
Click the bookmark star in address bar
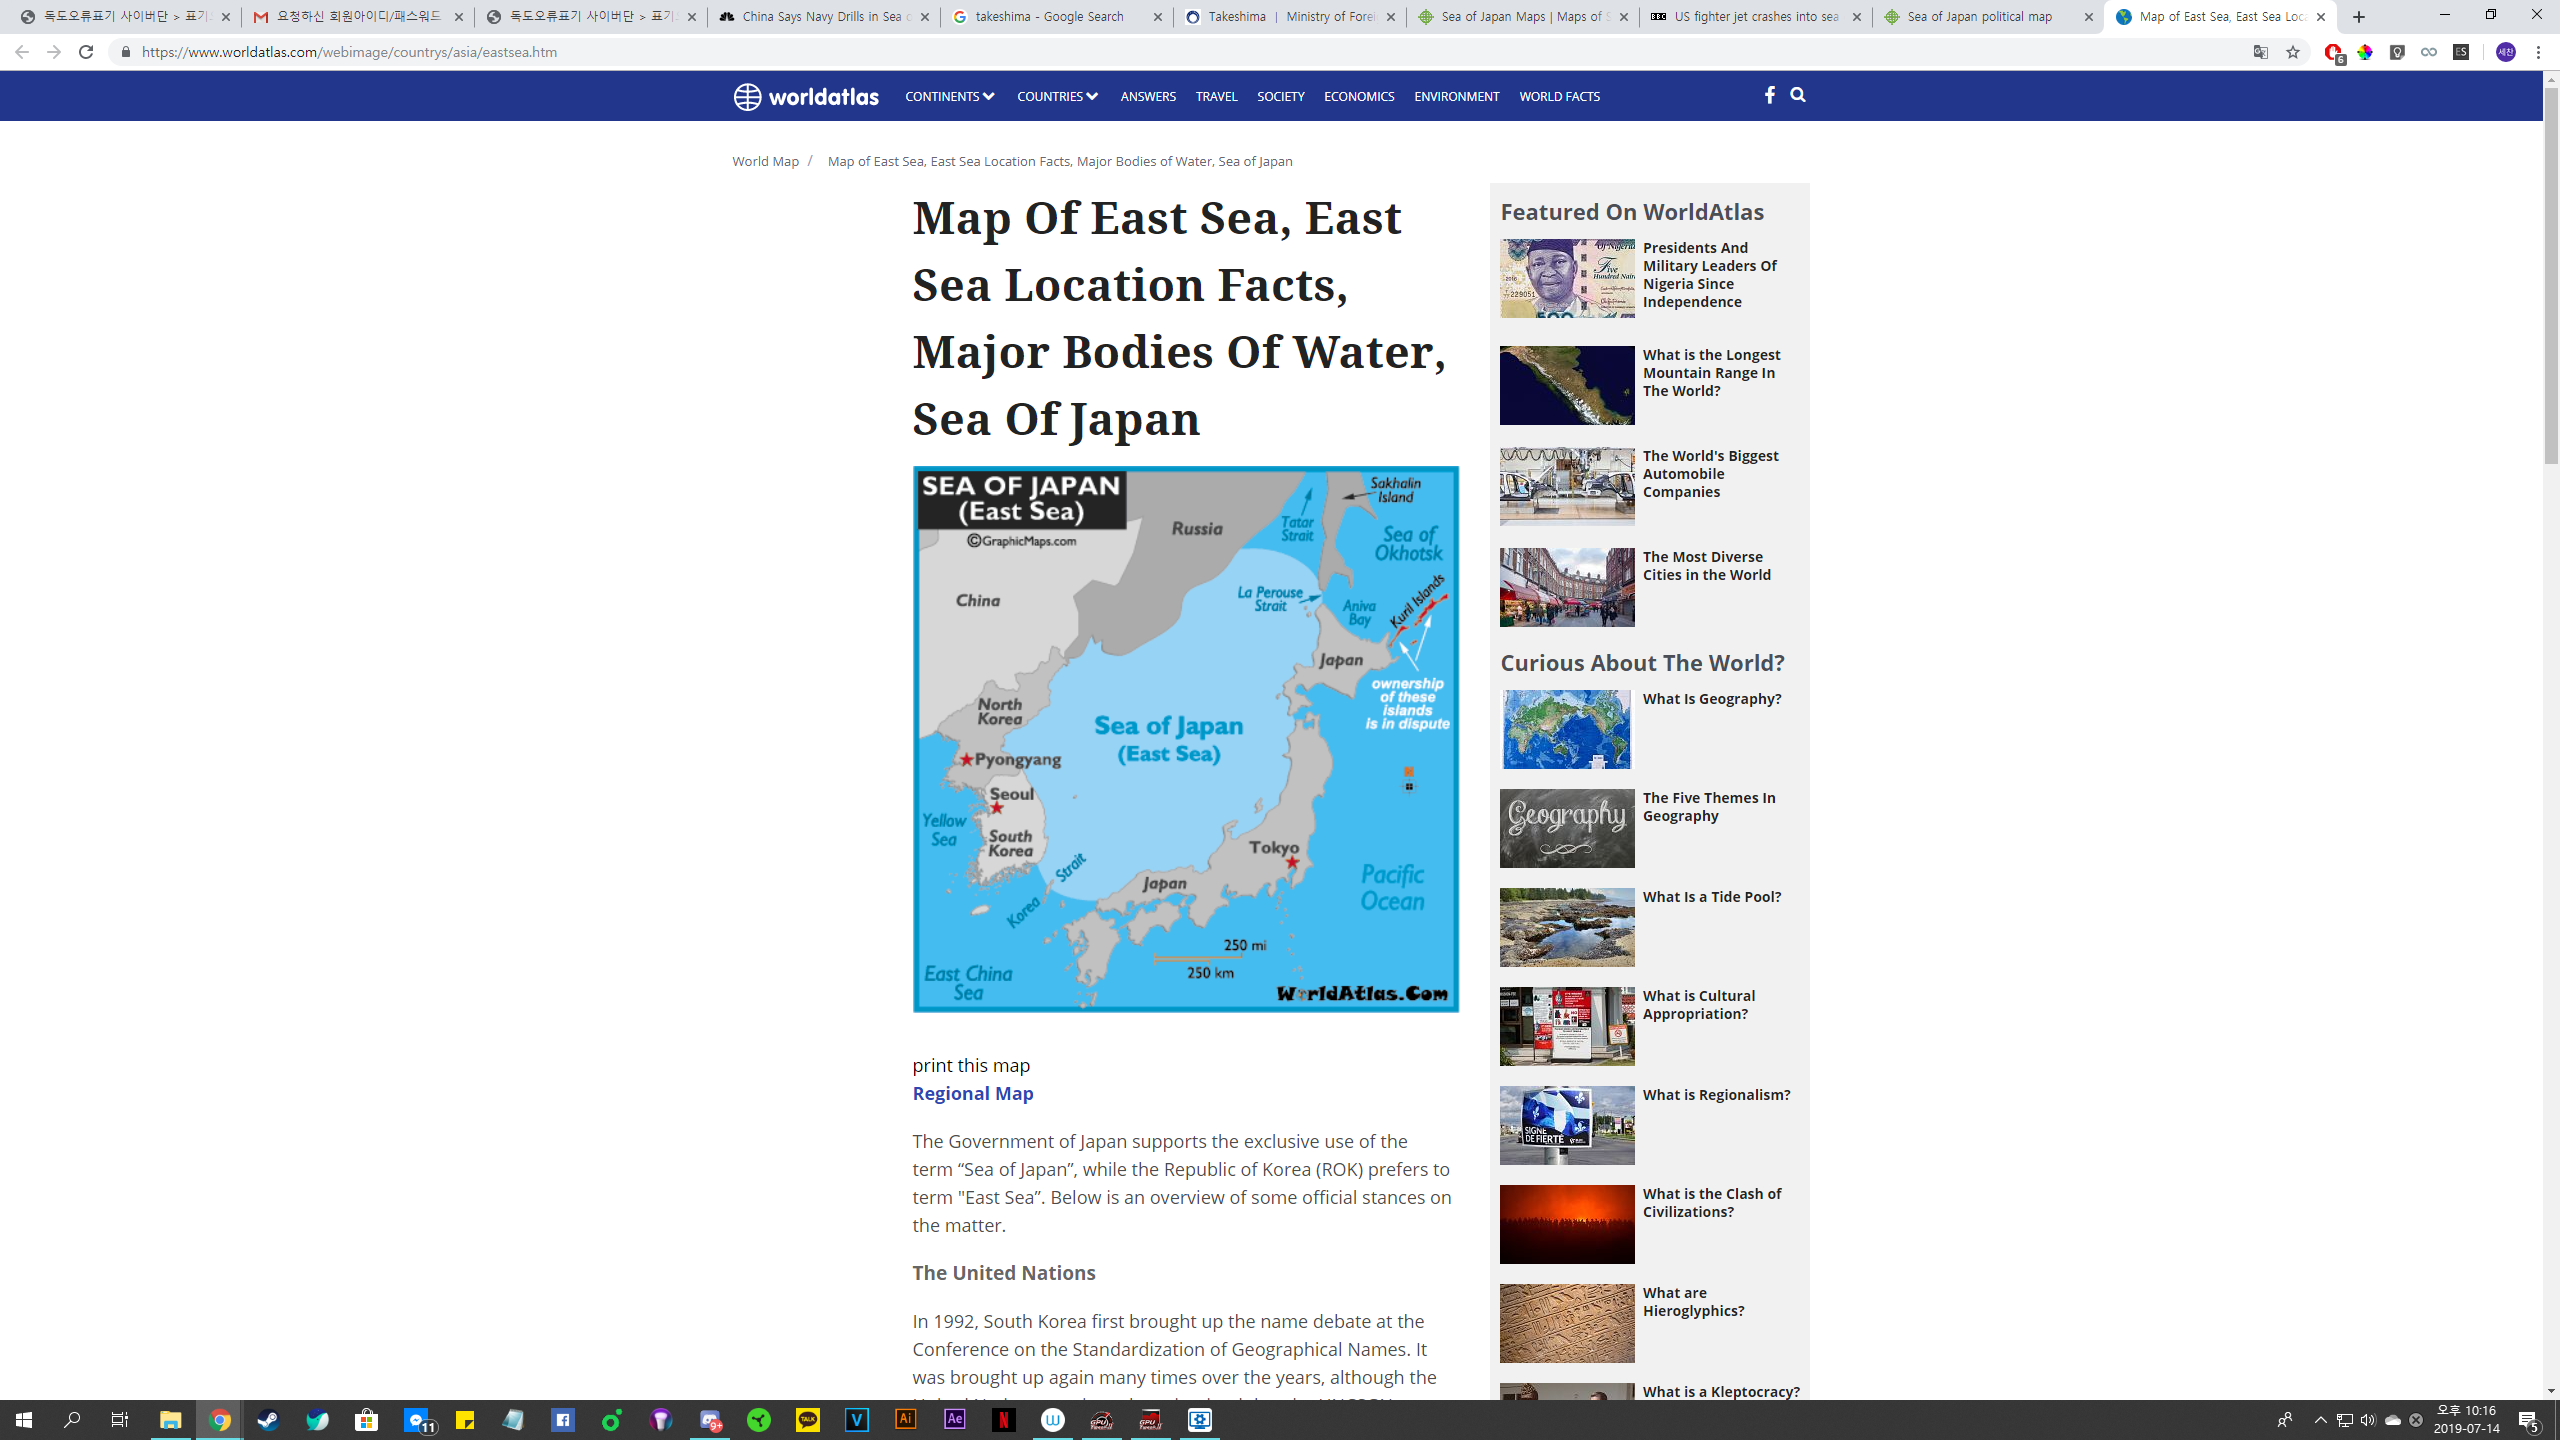(2293, 52)
